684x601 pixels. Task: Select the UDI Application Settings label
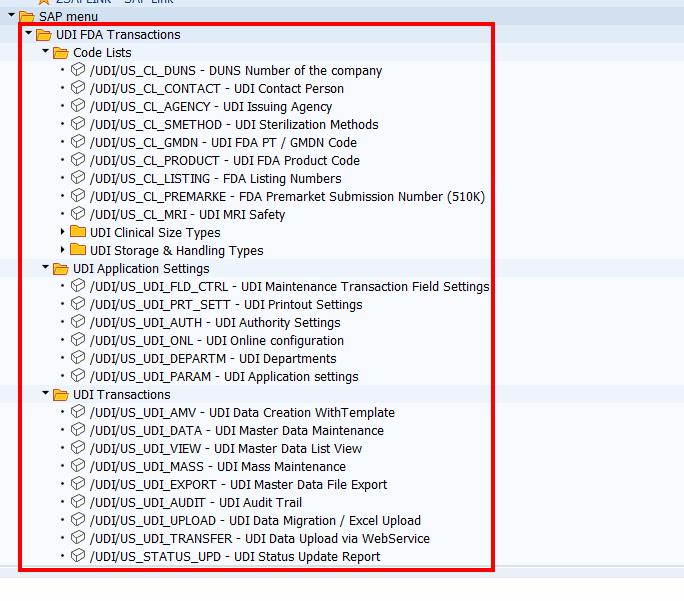[x=141, y=269]
